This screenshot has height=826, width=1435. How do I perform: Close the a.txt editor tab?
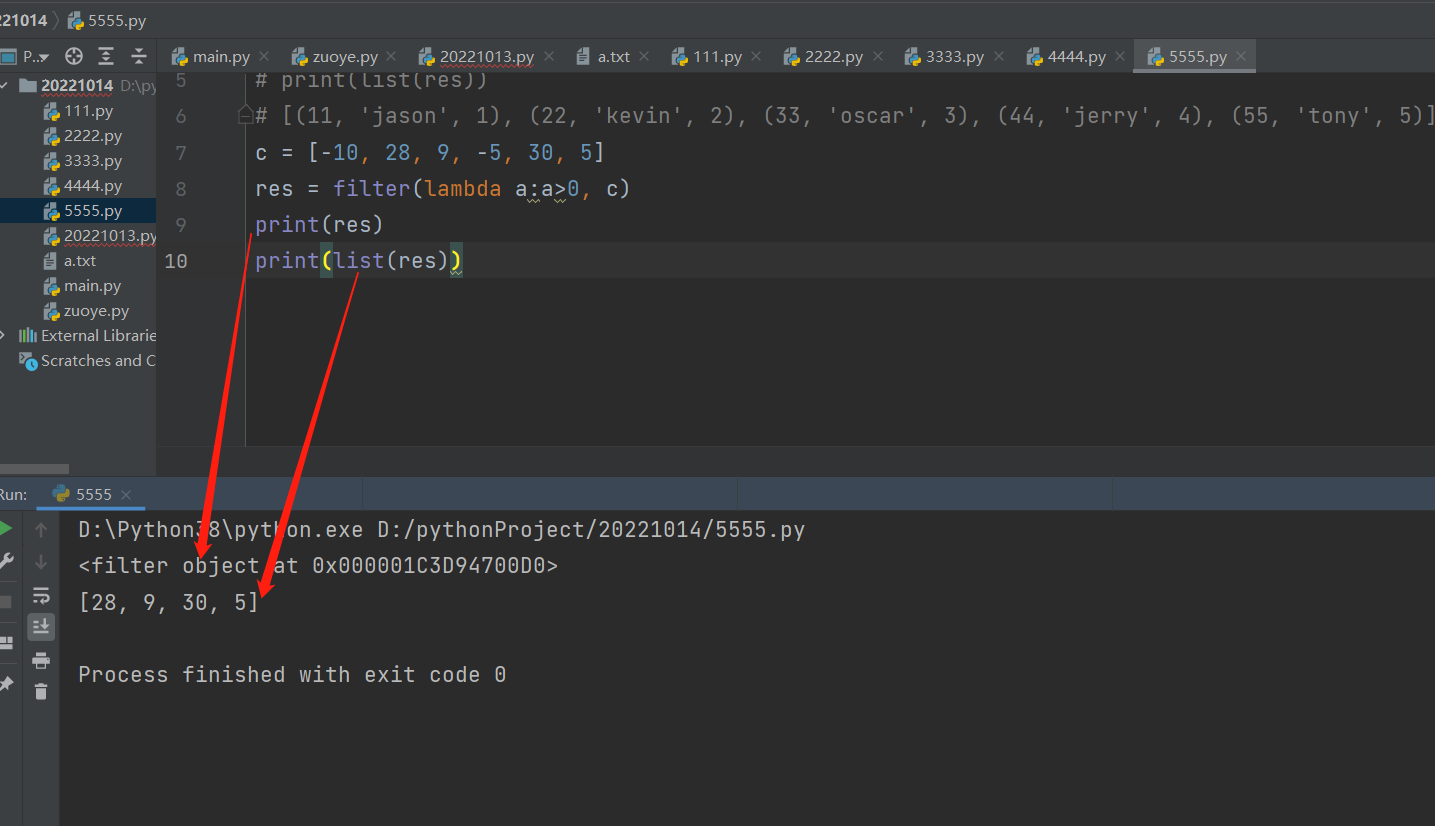point(643,57)
